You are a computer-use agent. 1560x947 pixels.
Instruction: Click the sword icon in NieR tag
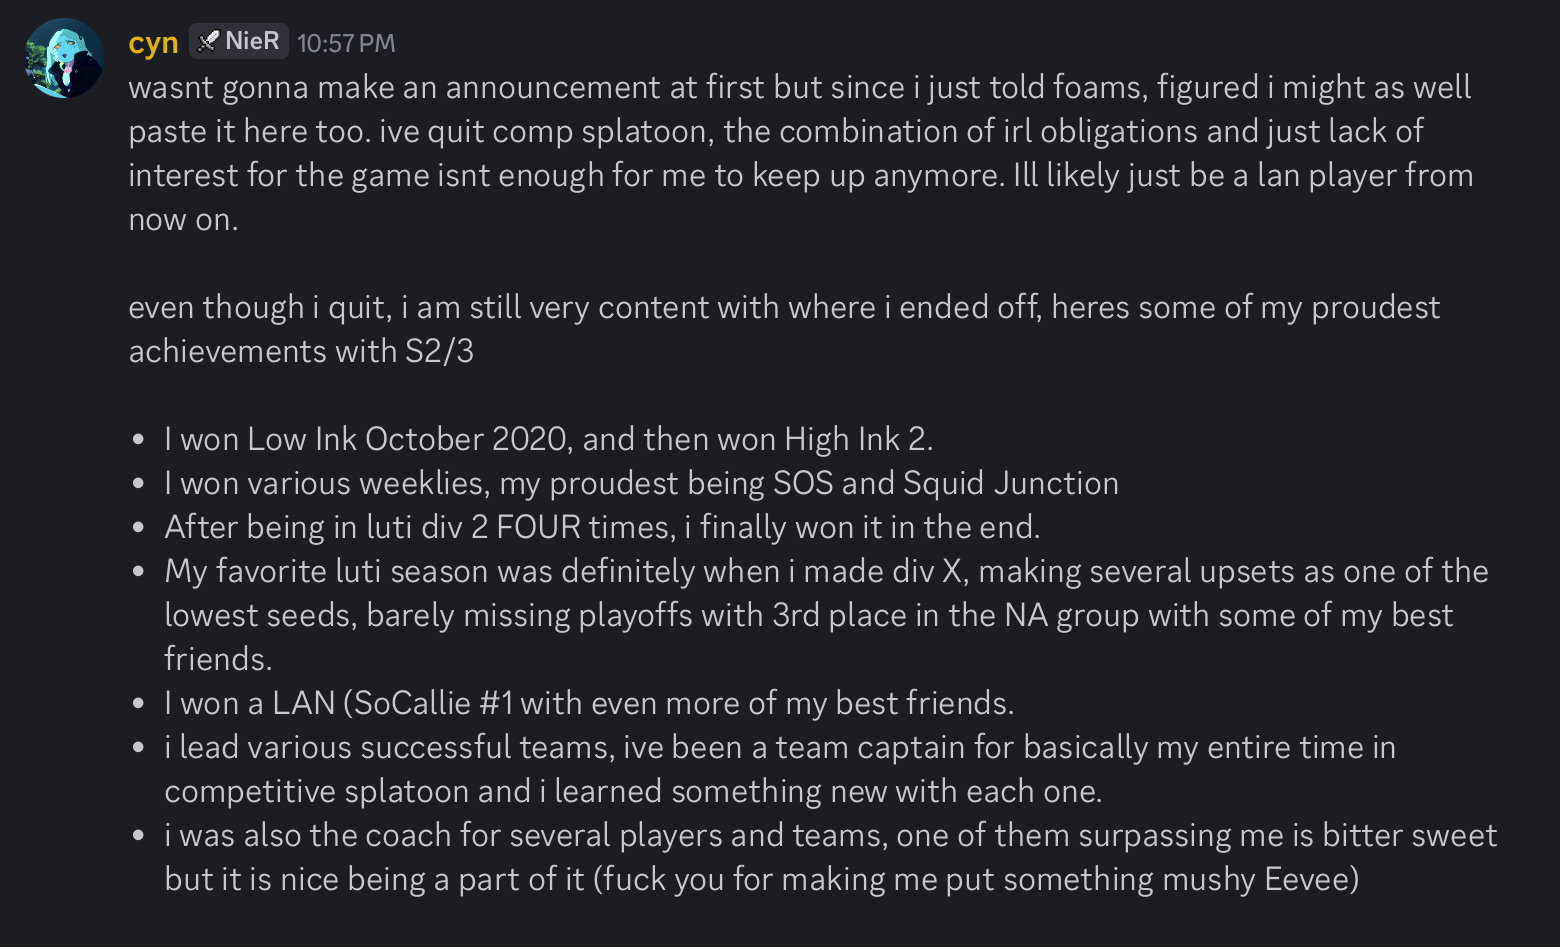pyautogui.click(x=208, y=41)
